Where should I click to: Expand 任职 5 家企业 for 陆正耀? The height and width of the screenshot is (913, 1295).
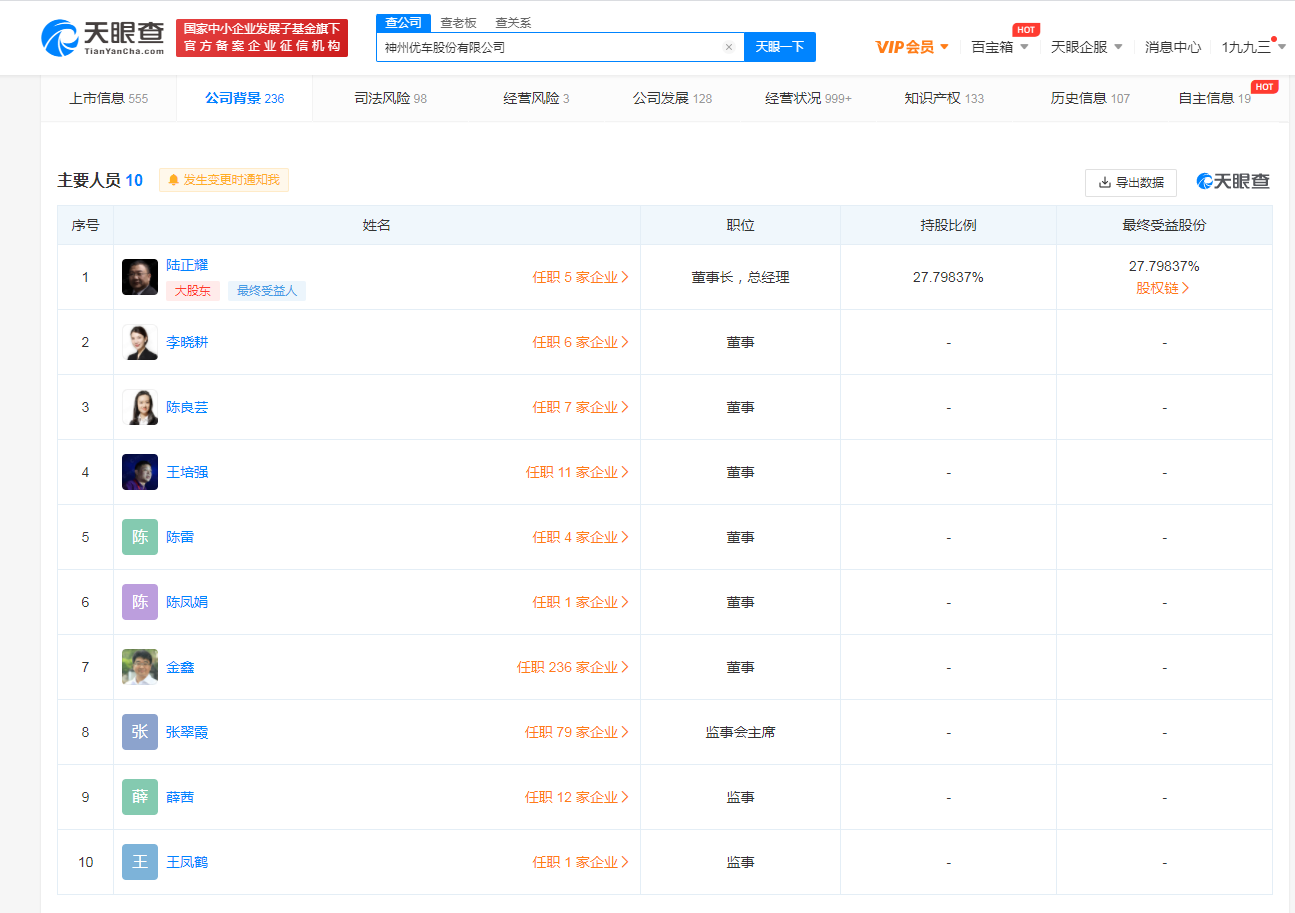pyautogui.click(x=580, y=277)
